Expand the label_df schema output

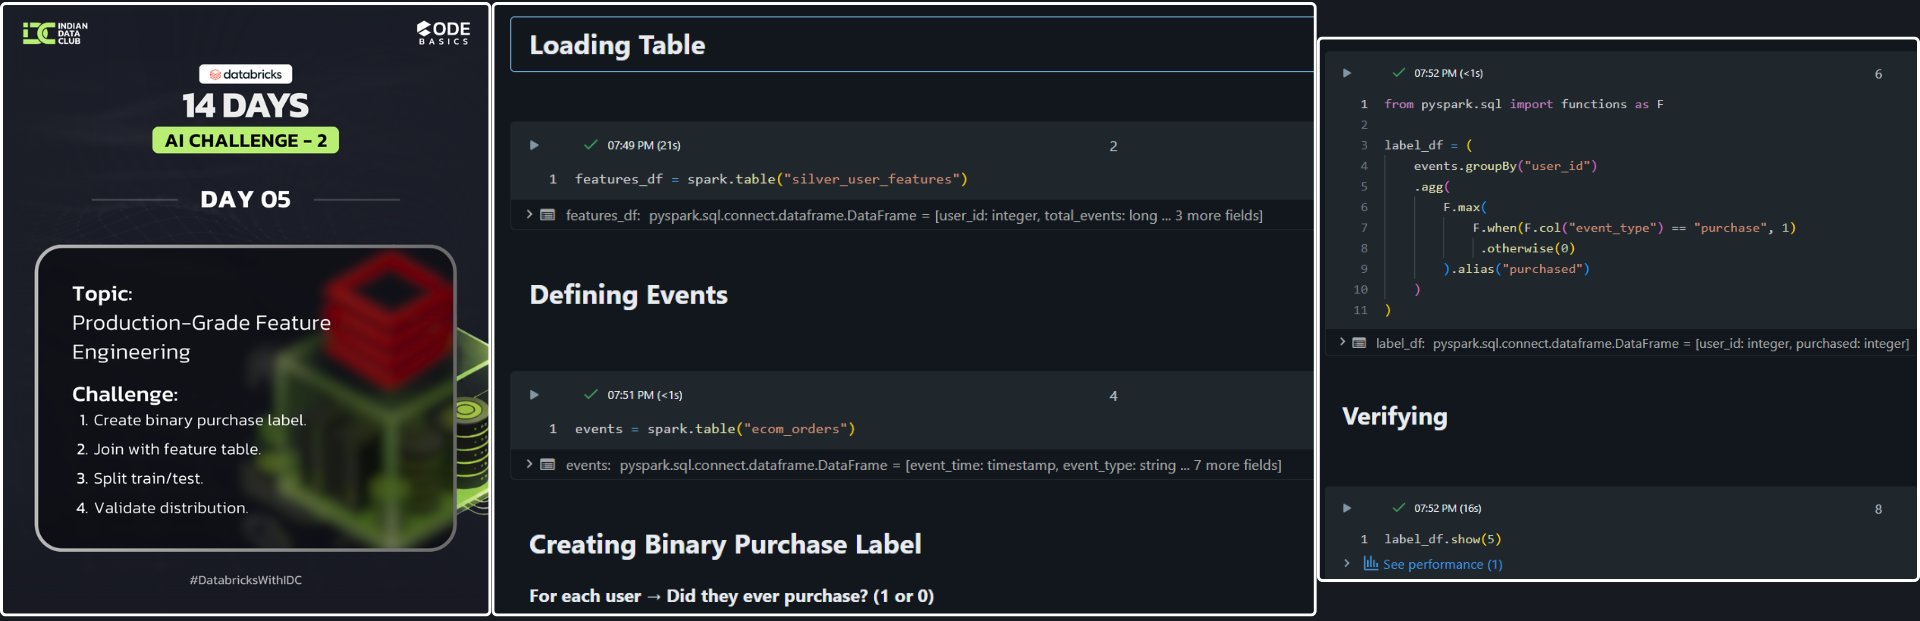[x=1342, y=342]
